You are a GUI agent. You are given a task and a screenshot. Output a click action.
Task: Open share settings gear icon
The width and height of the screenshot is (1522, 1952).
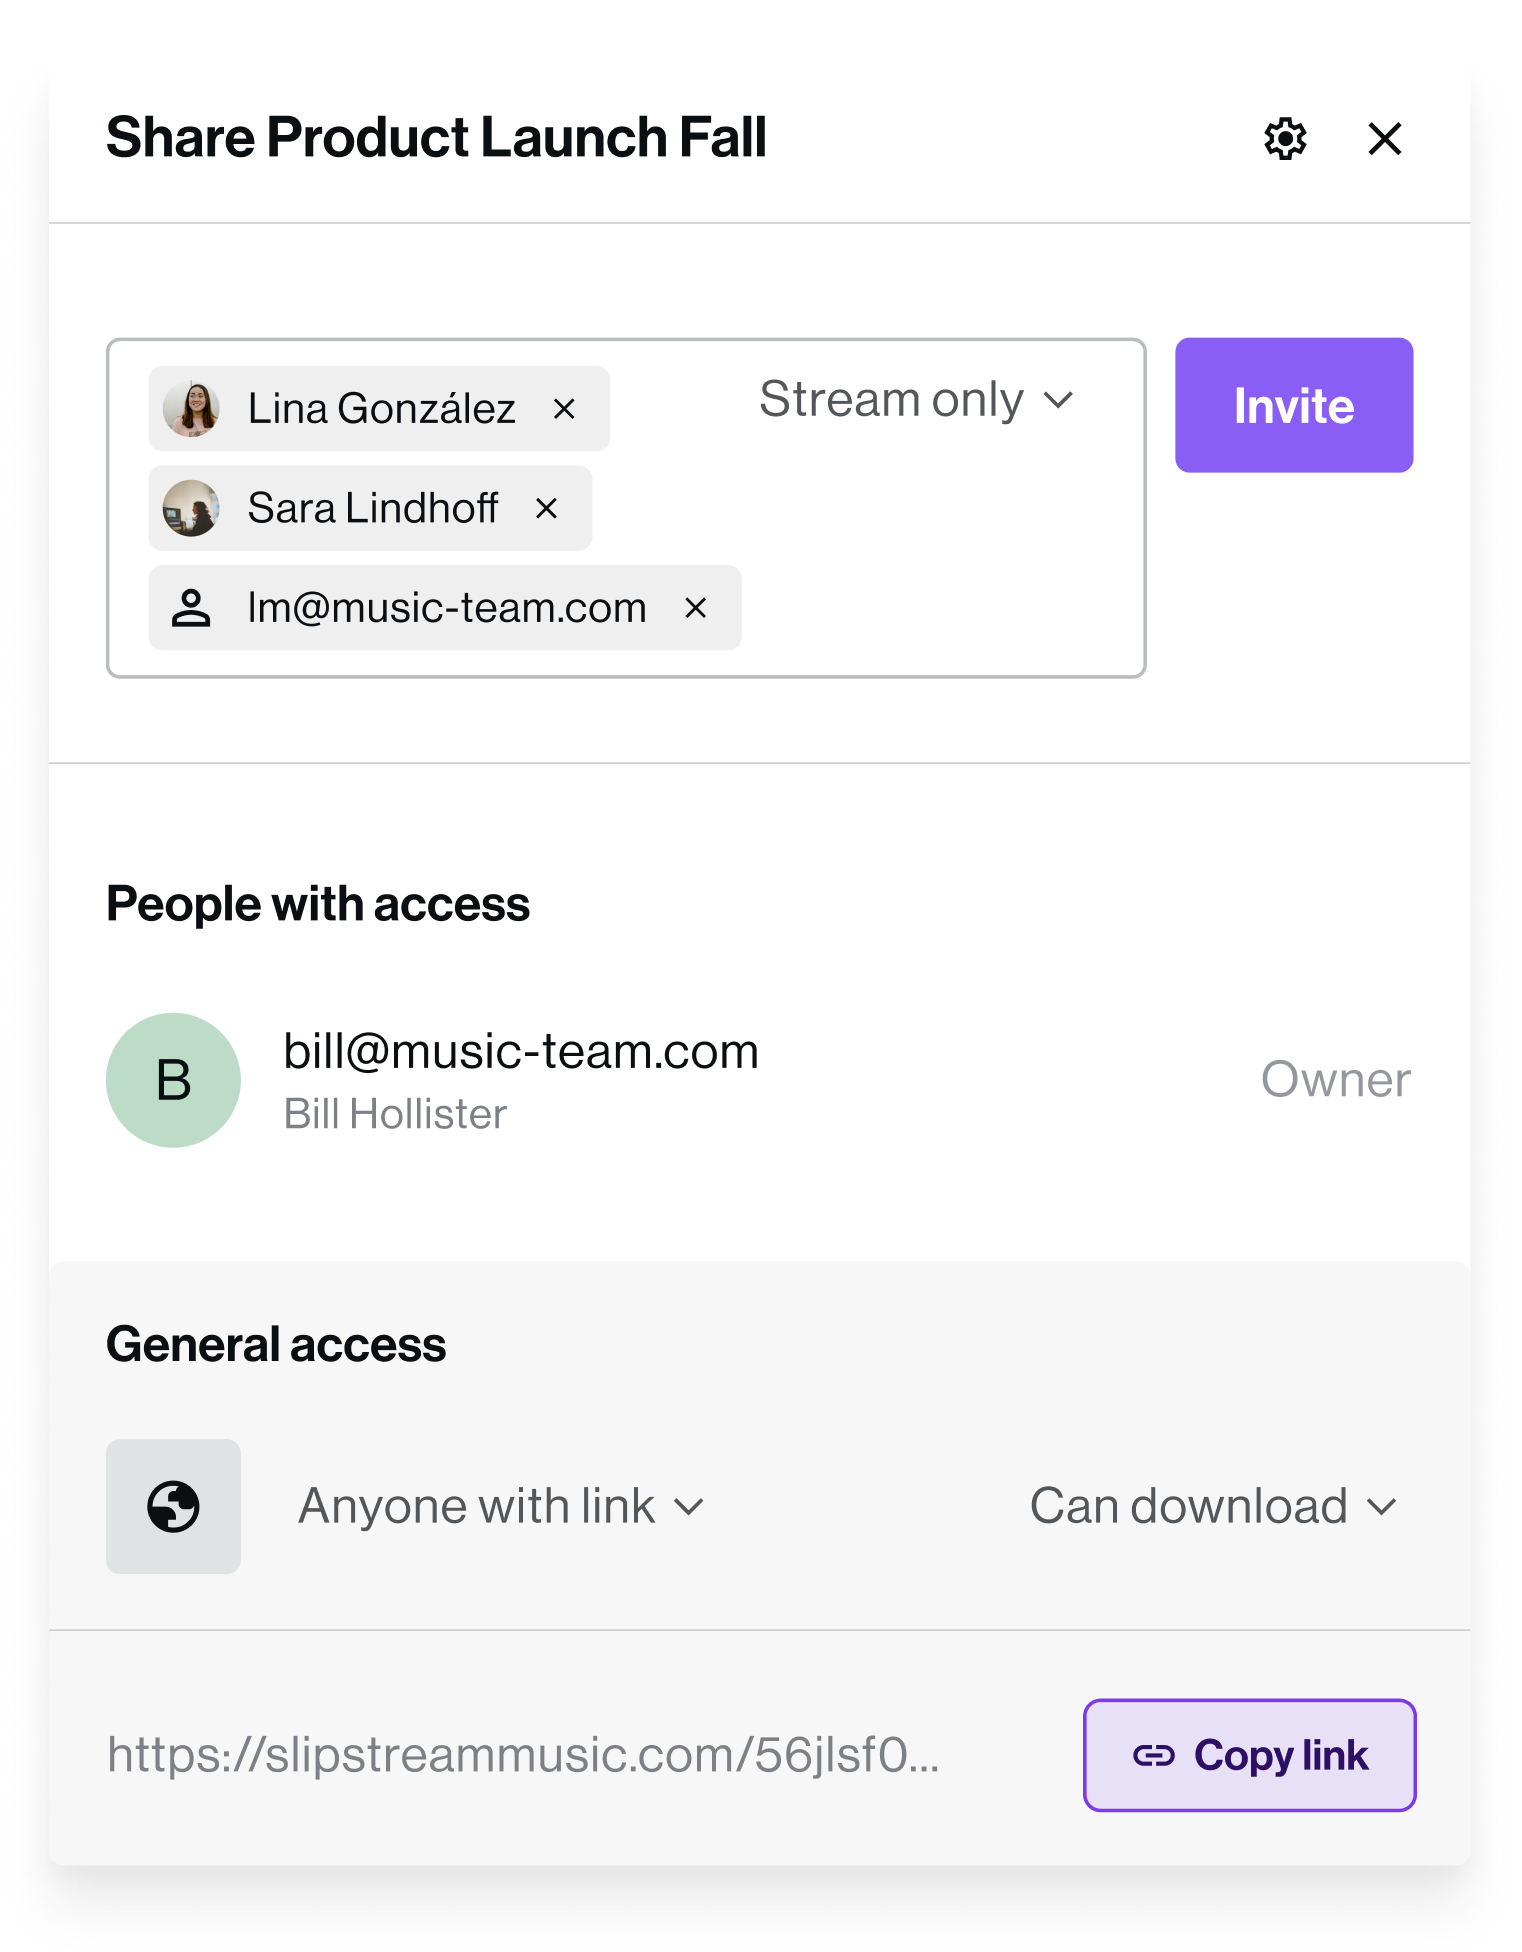(x=1285, y=139)
